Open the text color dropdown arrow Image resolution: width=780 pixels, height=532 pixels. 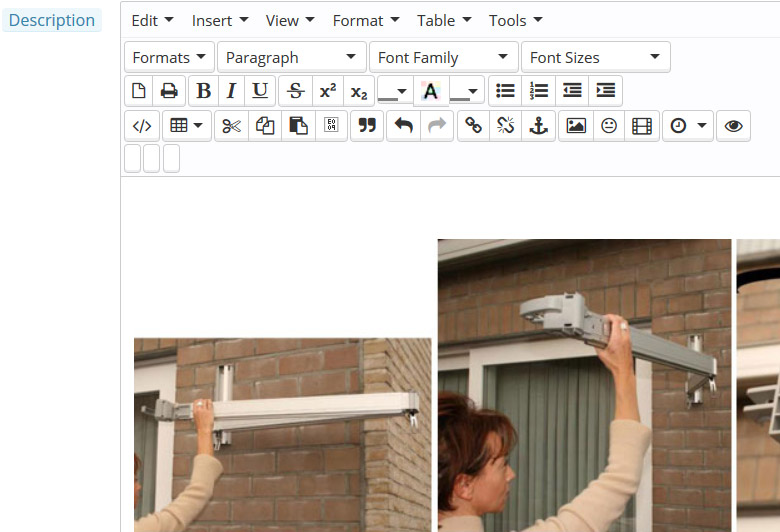pyautogui.click(x=402, y=92)
